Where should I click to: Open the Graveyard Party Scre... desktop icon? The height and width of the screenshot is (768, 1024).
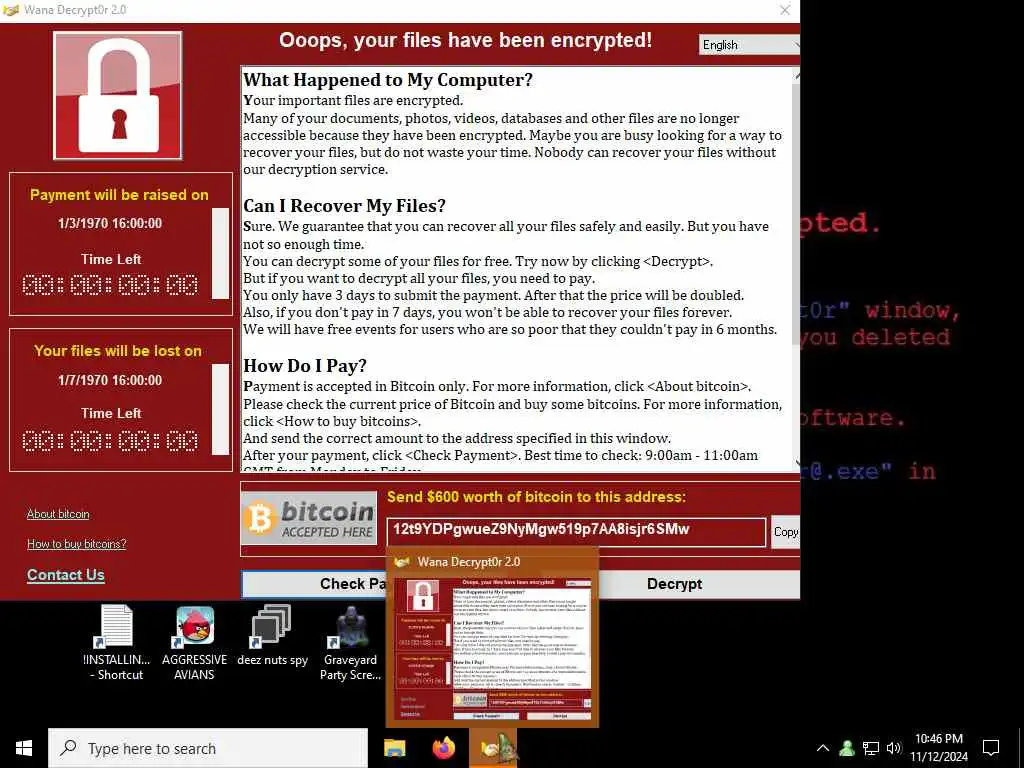coord(350,643)
